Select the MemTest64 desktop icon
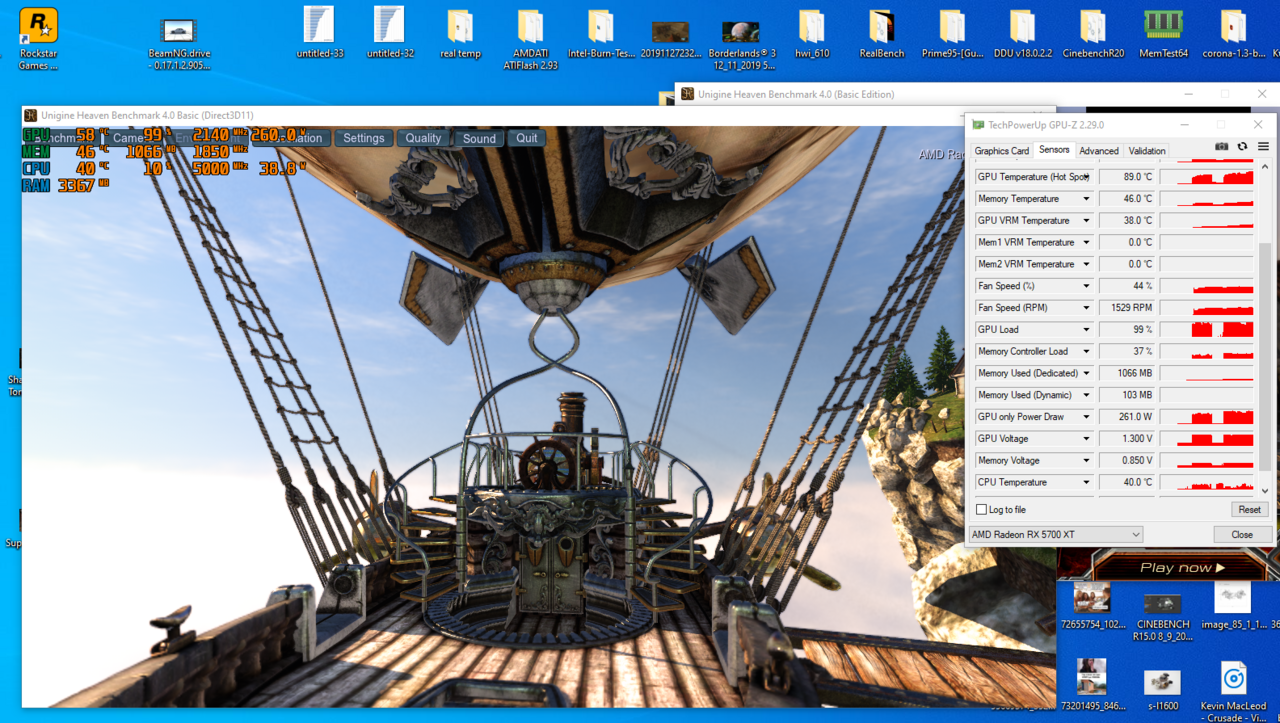This screenshot has height=723, width=1280. point(1163,34)
